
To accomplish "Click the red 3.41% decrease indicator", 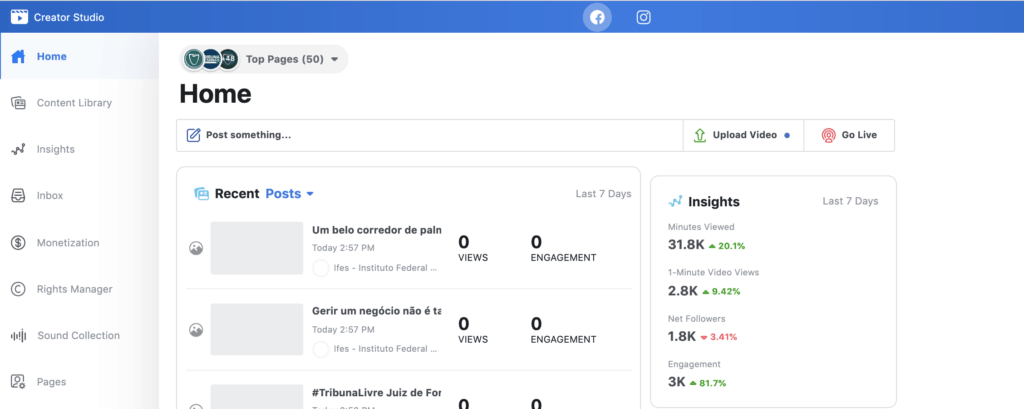I will coord(718,337).
